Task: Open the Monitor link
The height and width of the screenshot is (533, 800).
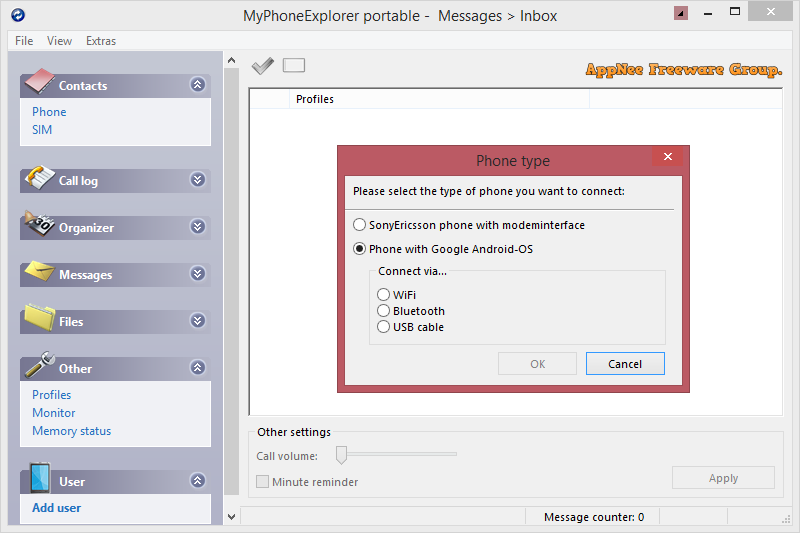Action: pos(54,413)
